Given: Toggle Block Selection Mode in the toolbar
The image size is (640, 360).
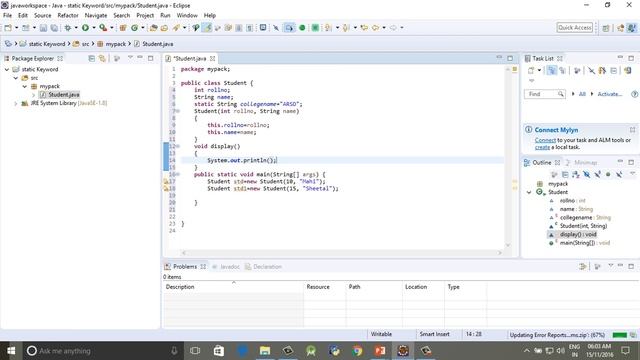Looking at the screenshot, I should 239,28.
